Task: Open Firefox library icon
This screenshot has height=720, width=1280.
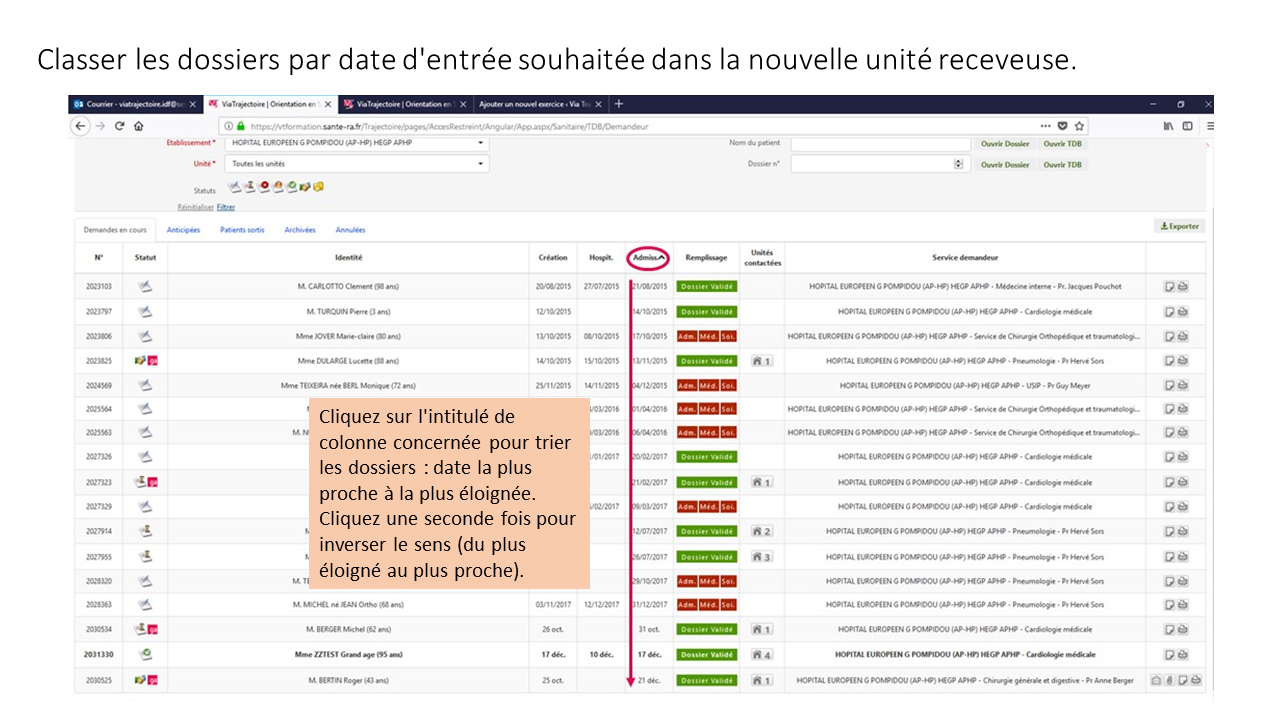Action: point(1168,126)
